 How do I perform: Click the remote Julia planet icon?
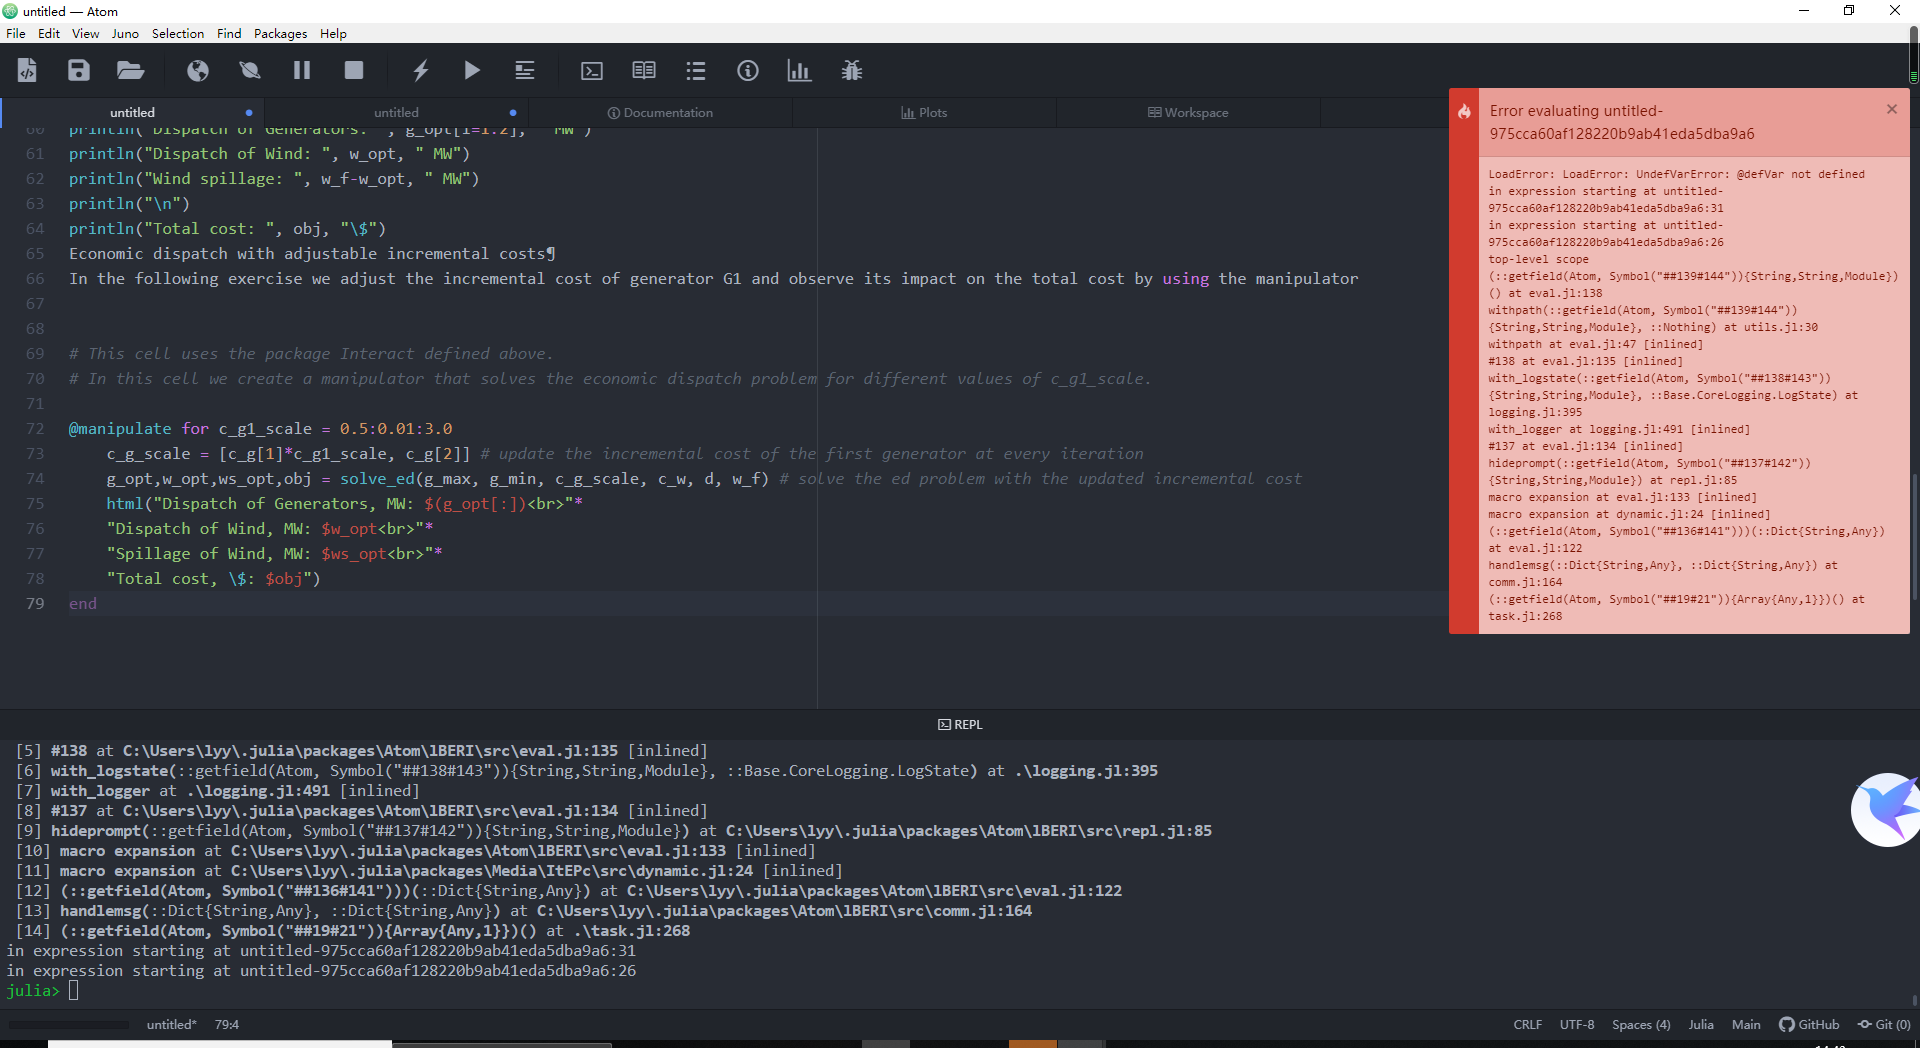(x=250, y=70)
